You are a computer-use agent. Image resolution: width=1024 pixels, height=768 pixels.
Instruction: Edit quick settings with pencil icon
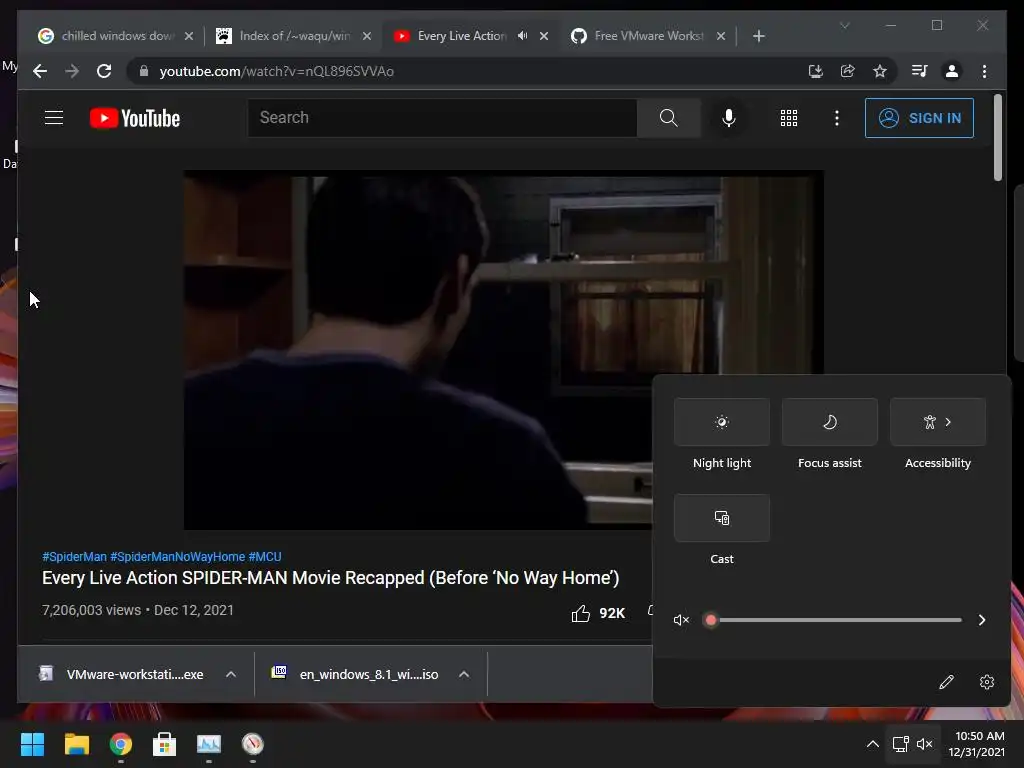pyautogui.click(x=946, y=682)
